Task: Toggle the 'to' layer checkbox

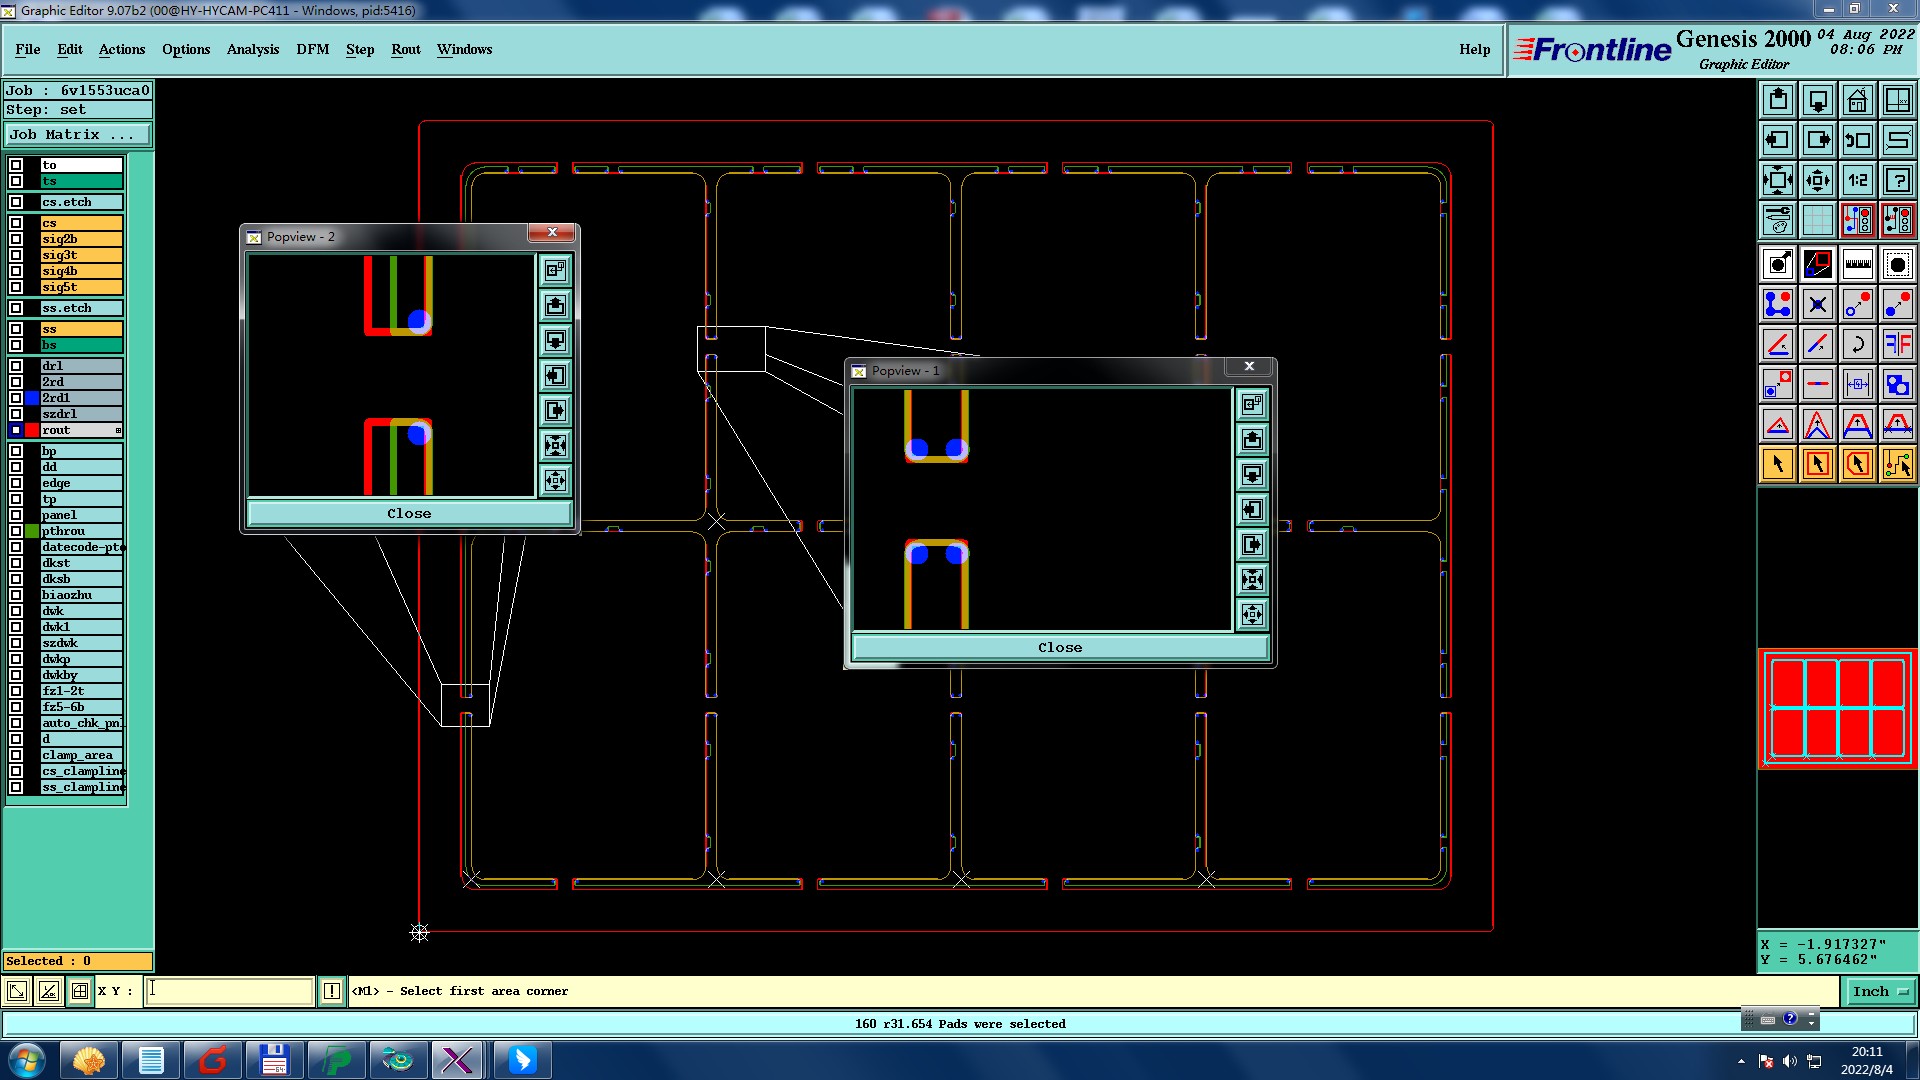Action: point(16,165)
